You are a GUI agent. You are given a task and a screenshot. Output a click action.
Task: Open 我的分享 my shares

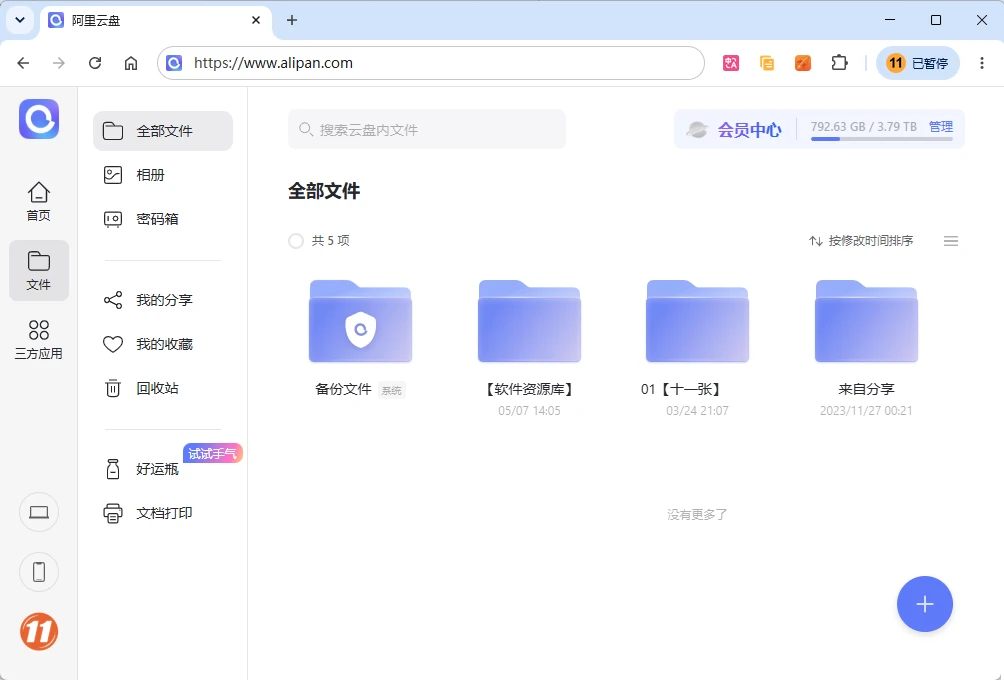[163, 300]
